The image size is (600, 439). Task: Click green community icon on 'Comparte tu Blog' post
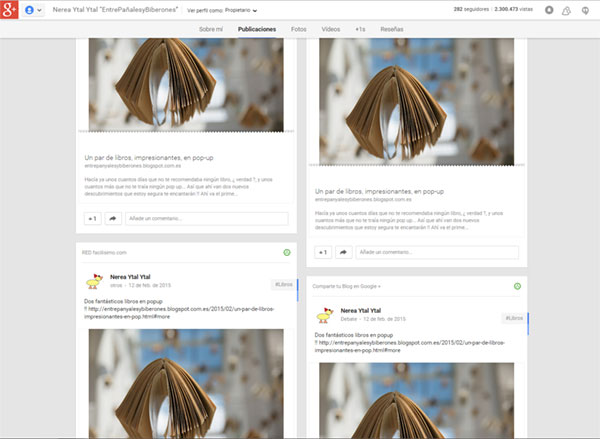pyautogui.click(x=517, y=286)
